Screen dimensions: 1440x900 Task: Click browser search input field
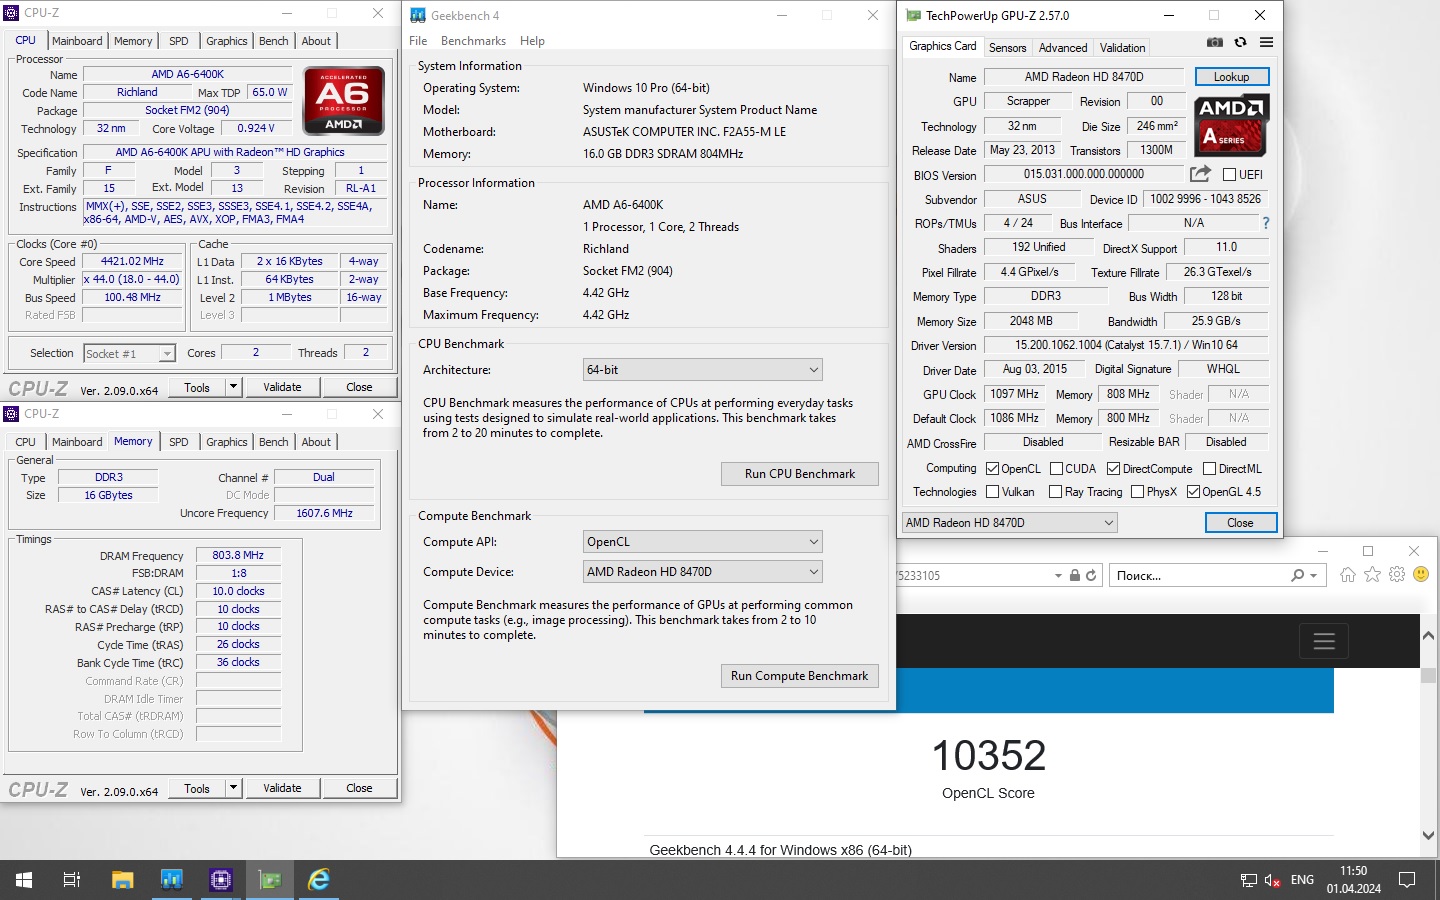(1200, 576)
